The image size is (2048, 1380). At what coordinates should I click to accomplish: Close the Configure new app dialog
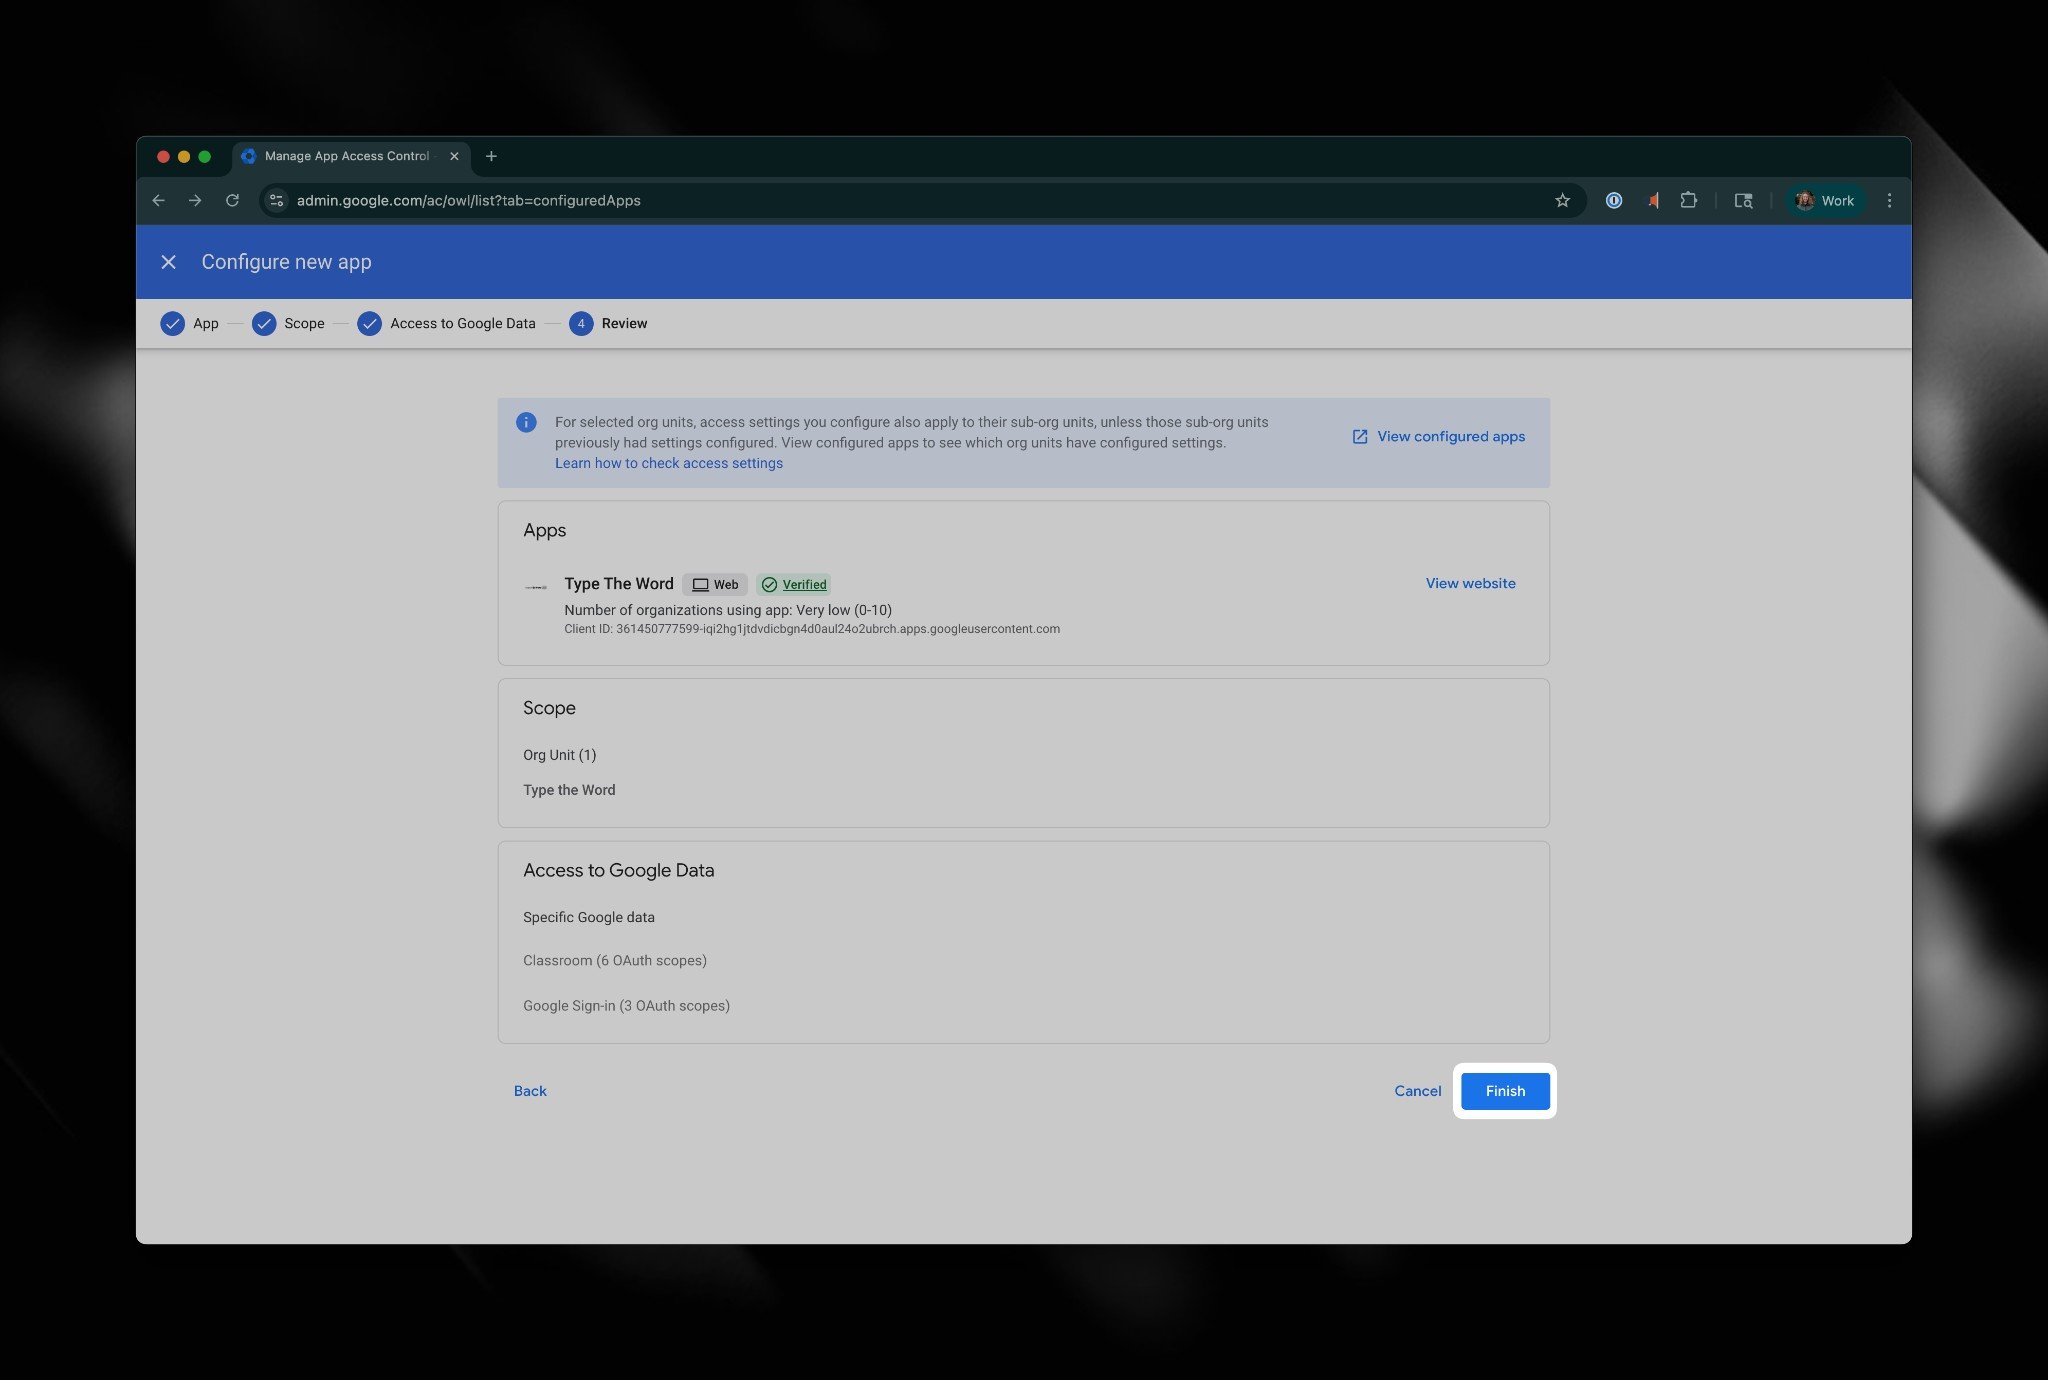[x=168, y=262]
